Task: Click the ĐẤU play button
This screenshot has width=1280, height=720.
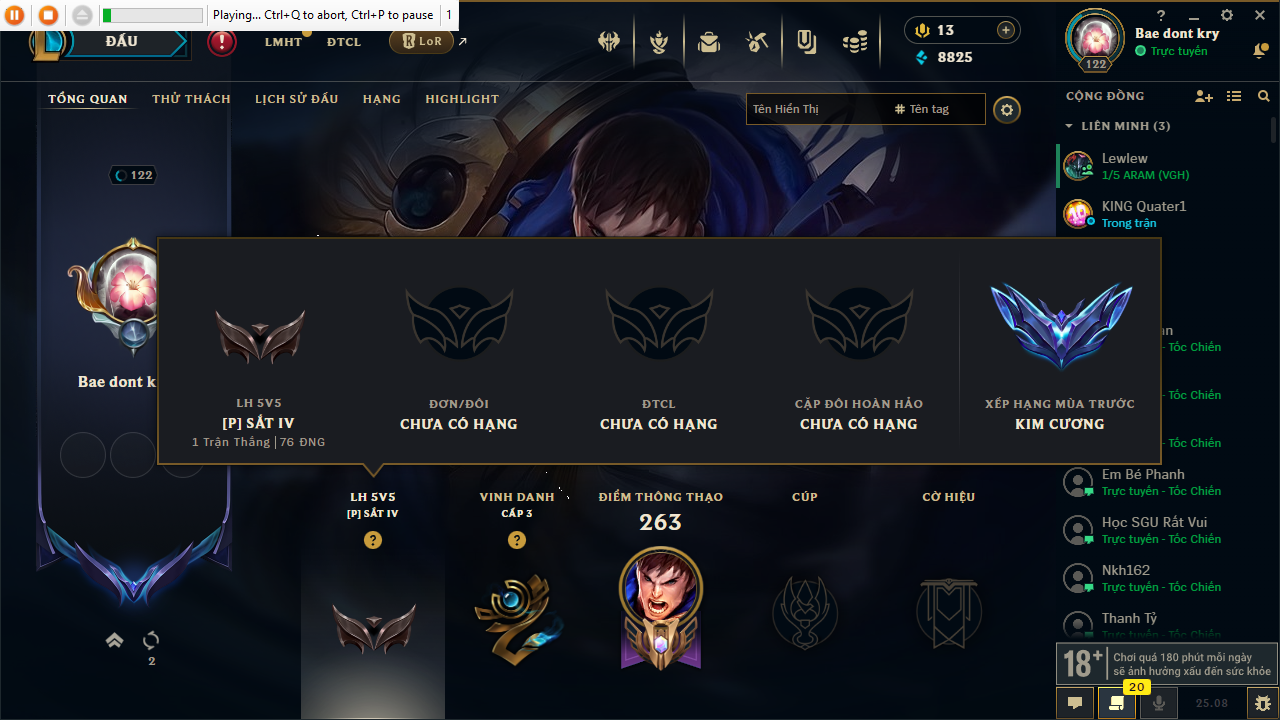Action: [120, 43]
